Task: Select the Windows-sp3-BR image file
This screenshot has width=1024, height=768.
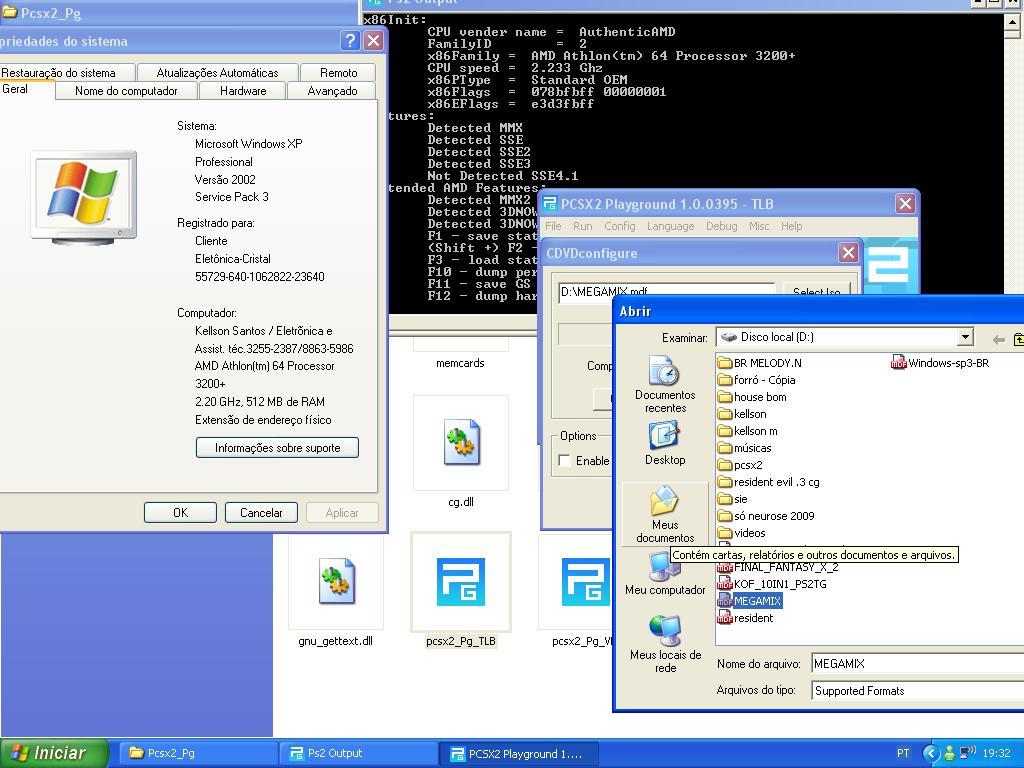Action: (940, 362)
